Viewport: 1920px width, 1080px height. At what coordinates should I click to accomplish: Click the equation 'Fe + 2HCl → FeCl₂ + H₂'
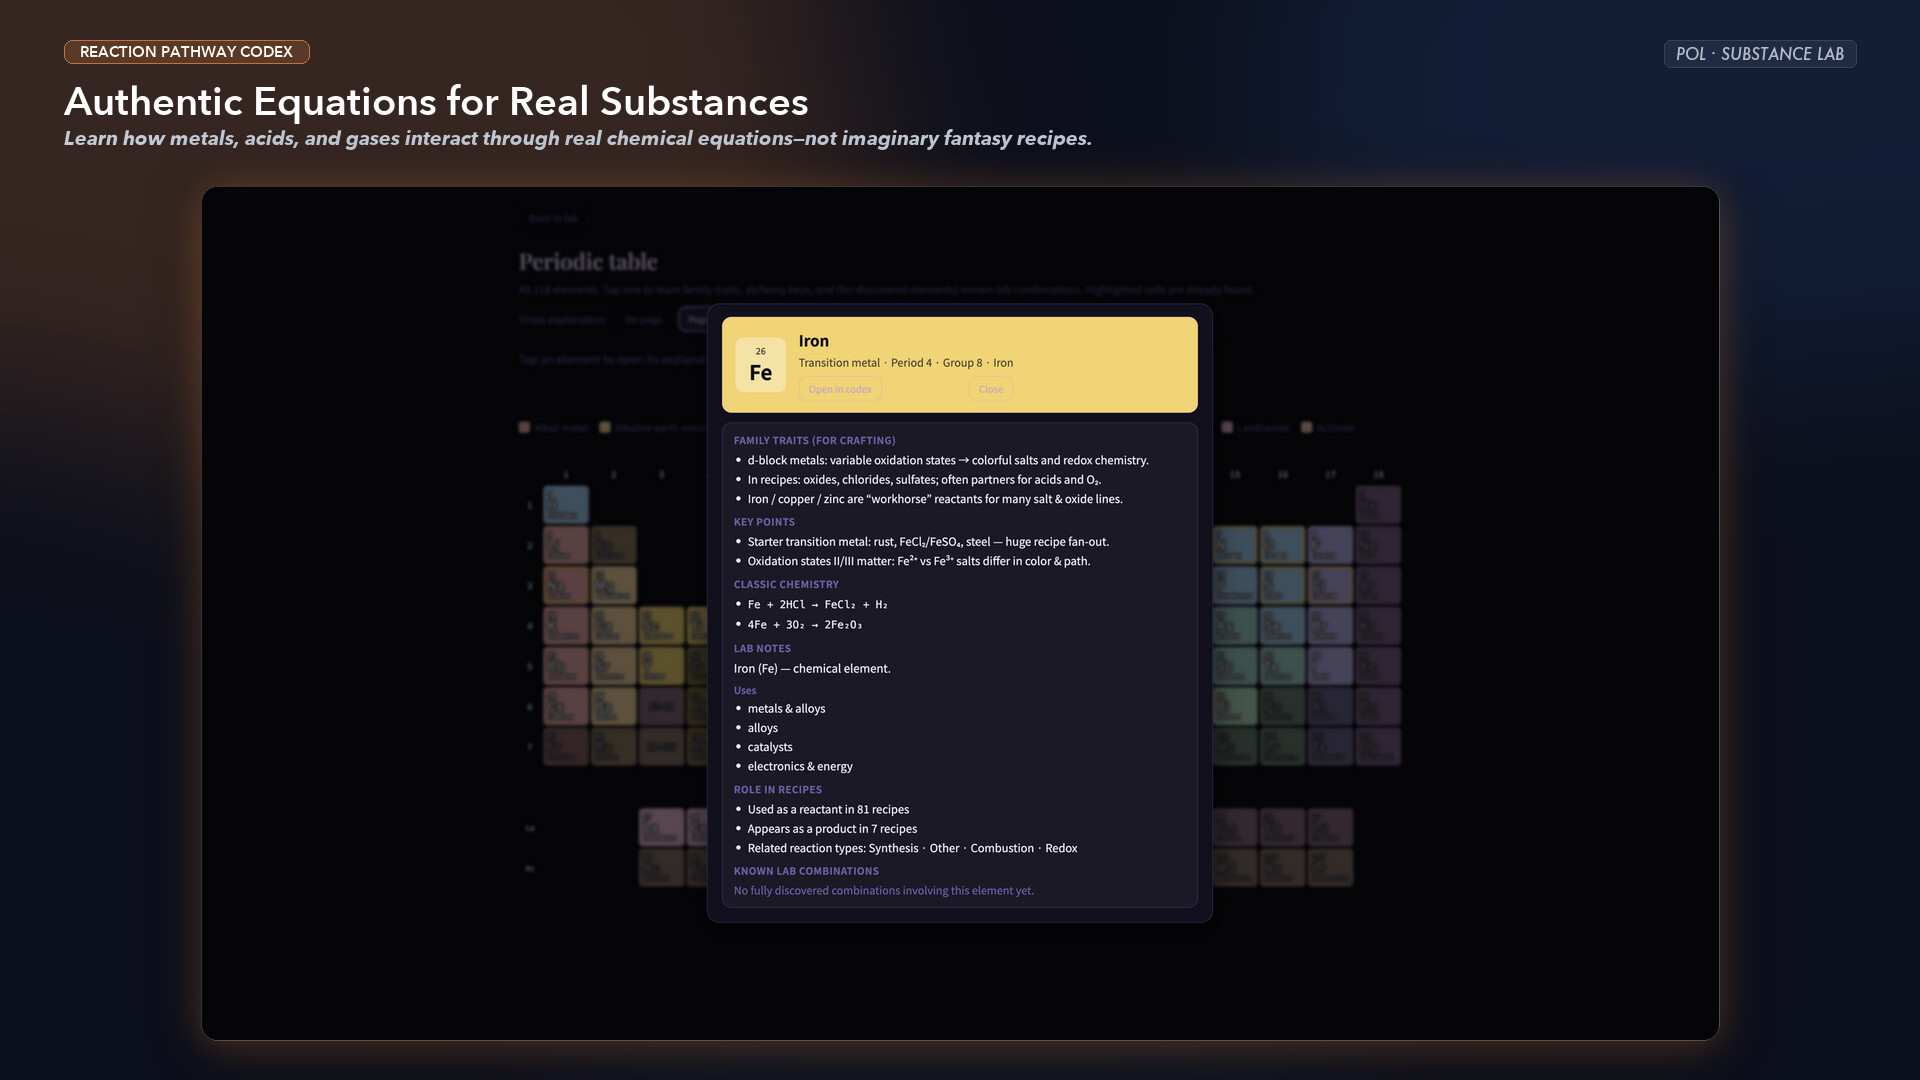818,605
